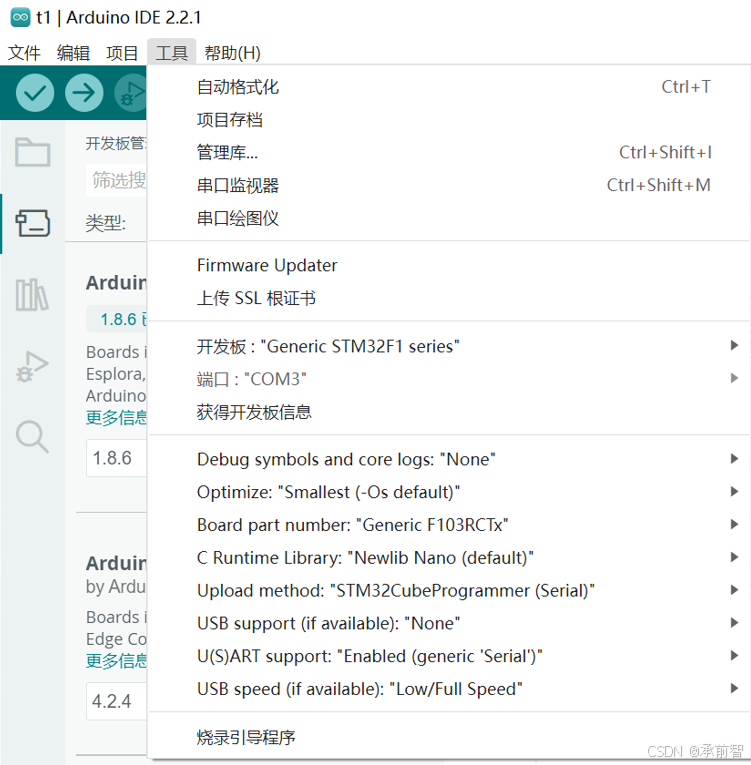Click the 类型: filter label

click(x=106, y=223)
